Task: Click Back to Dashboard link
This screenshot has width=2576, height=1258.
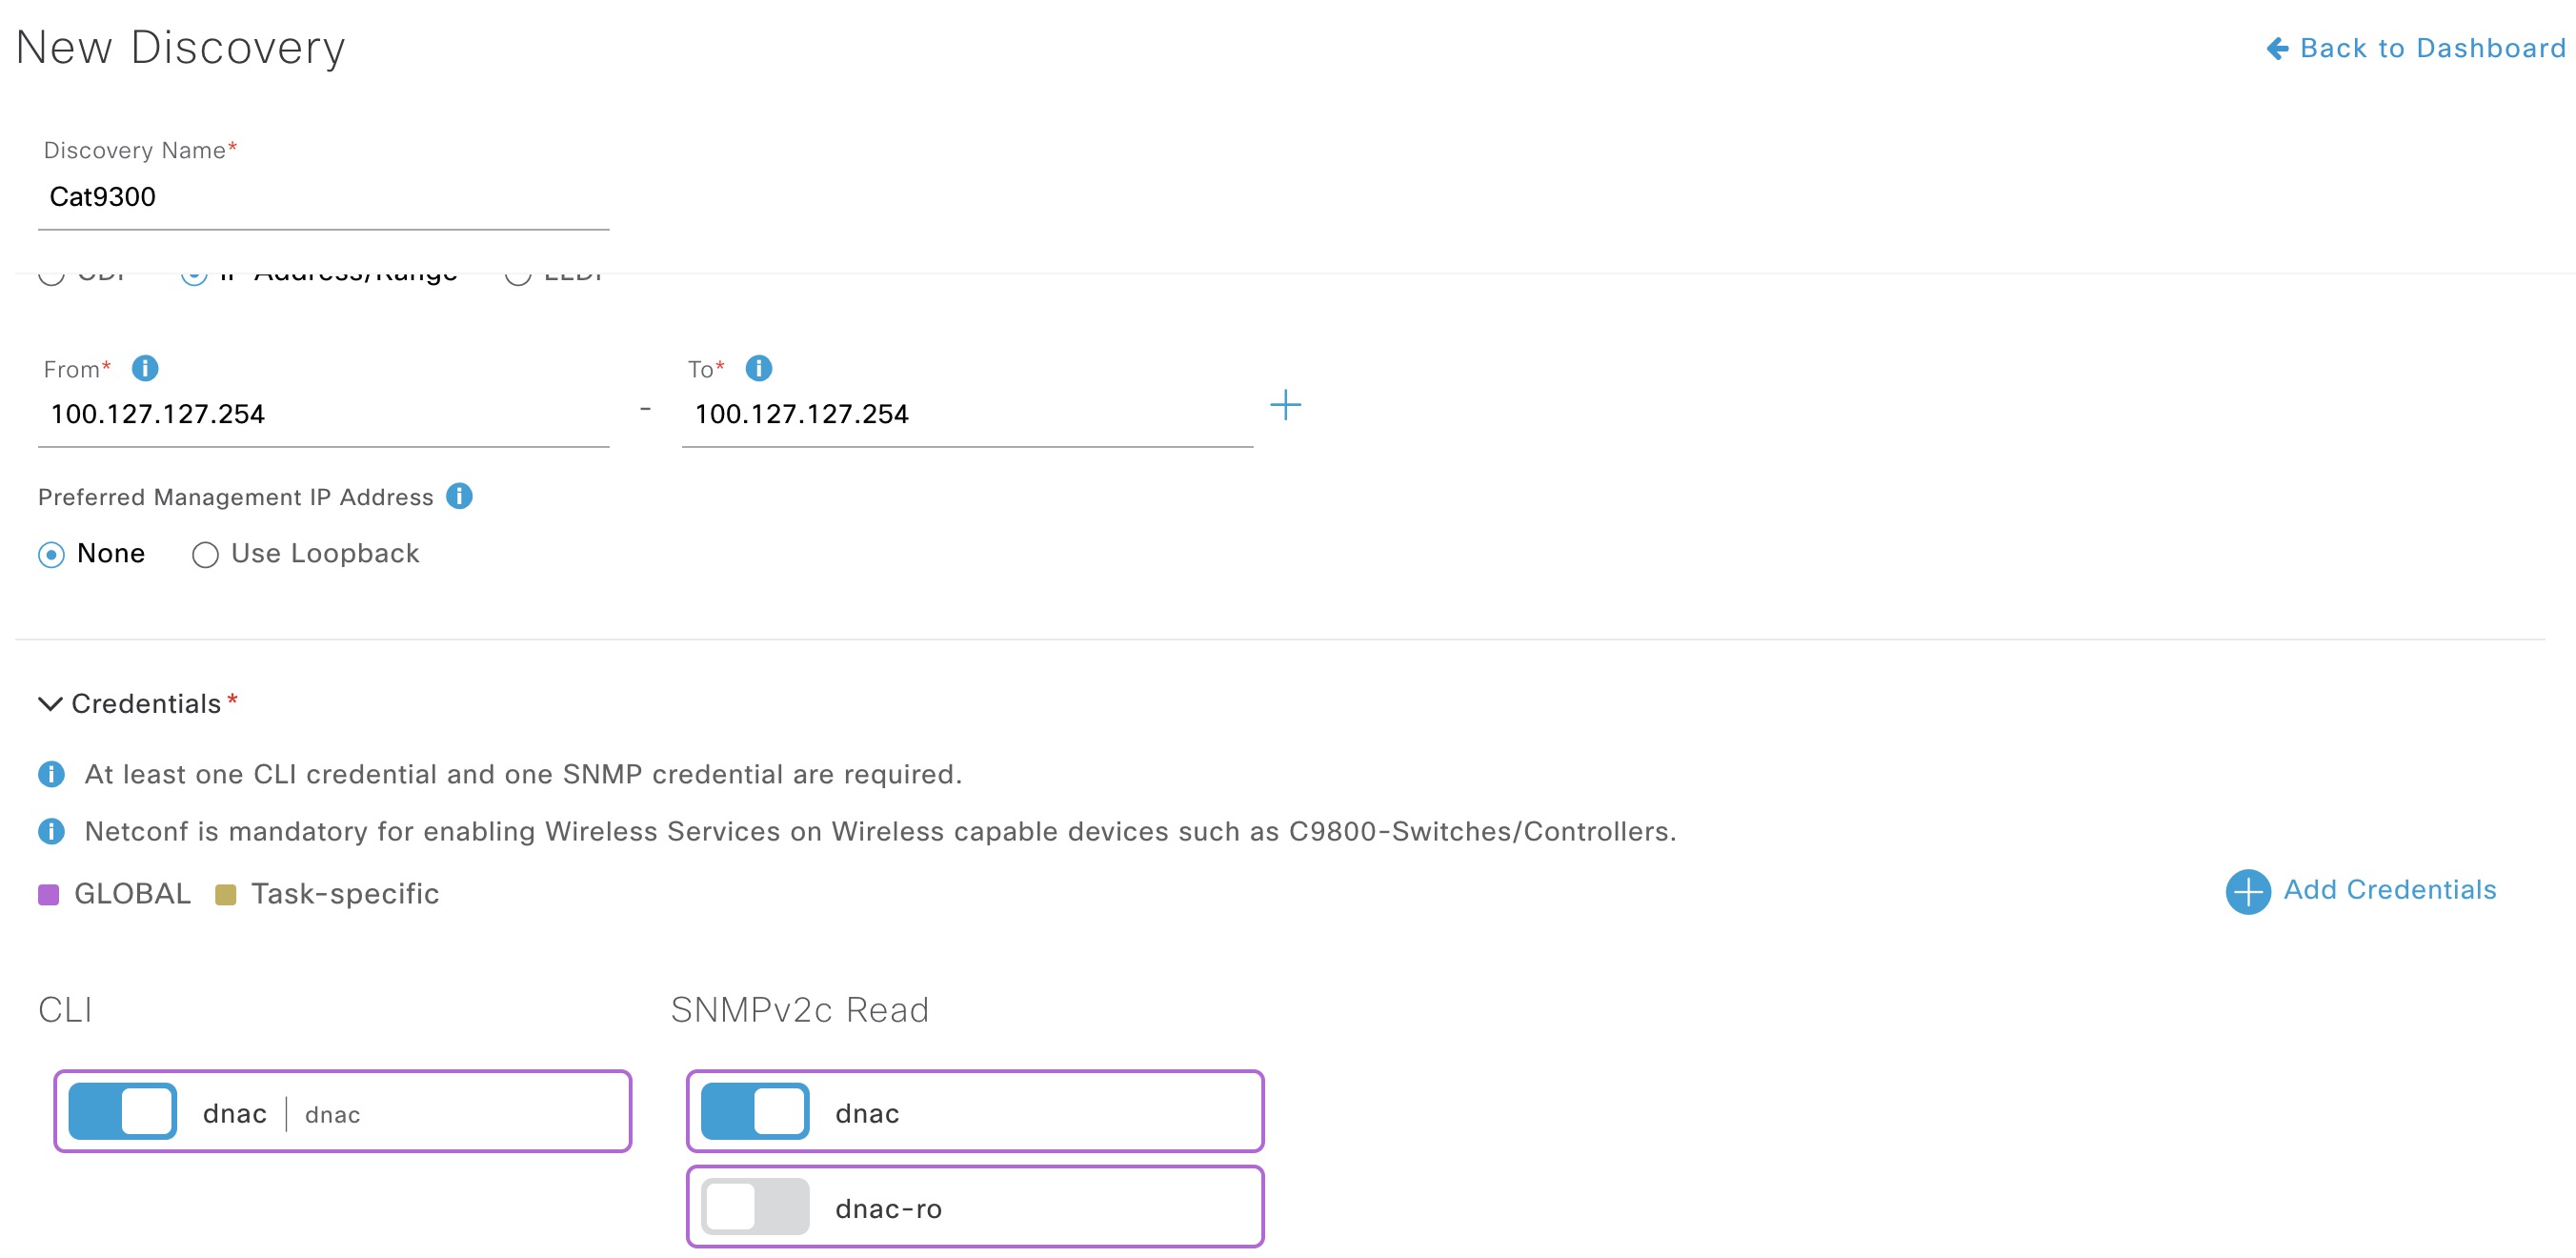Action: coord(2399,45)
